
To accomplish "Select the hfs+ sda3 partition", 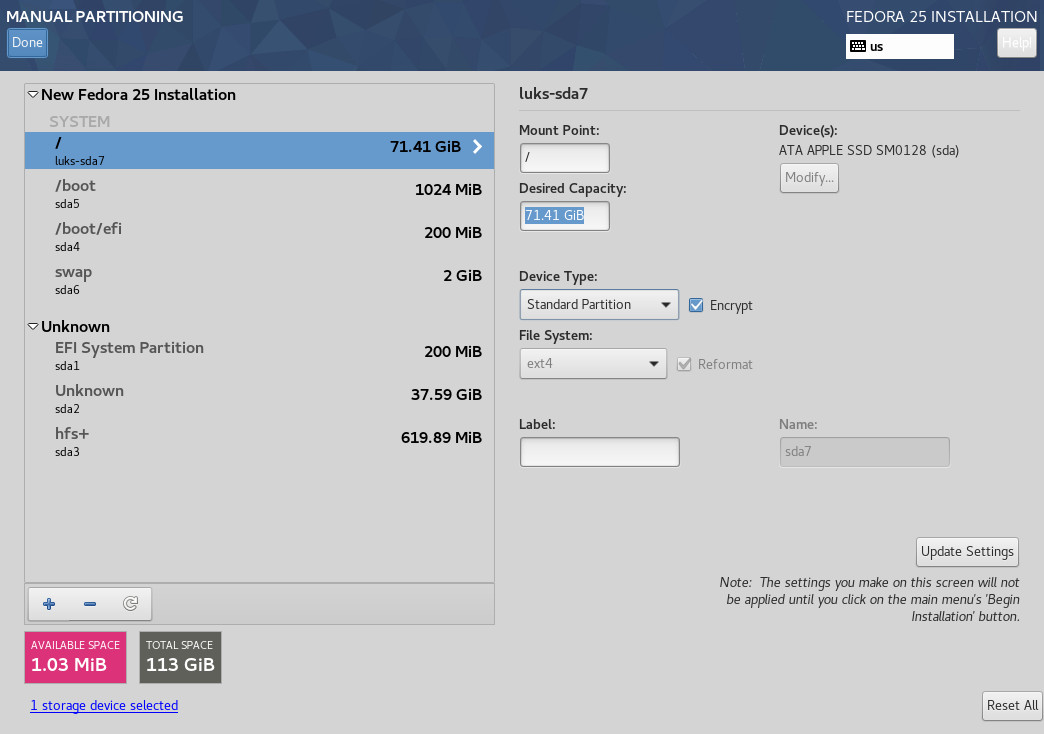I will click(260, 442).
